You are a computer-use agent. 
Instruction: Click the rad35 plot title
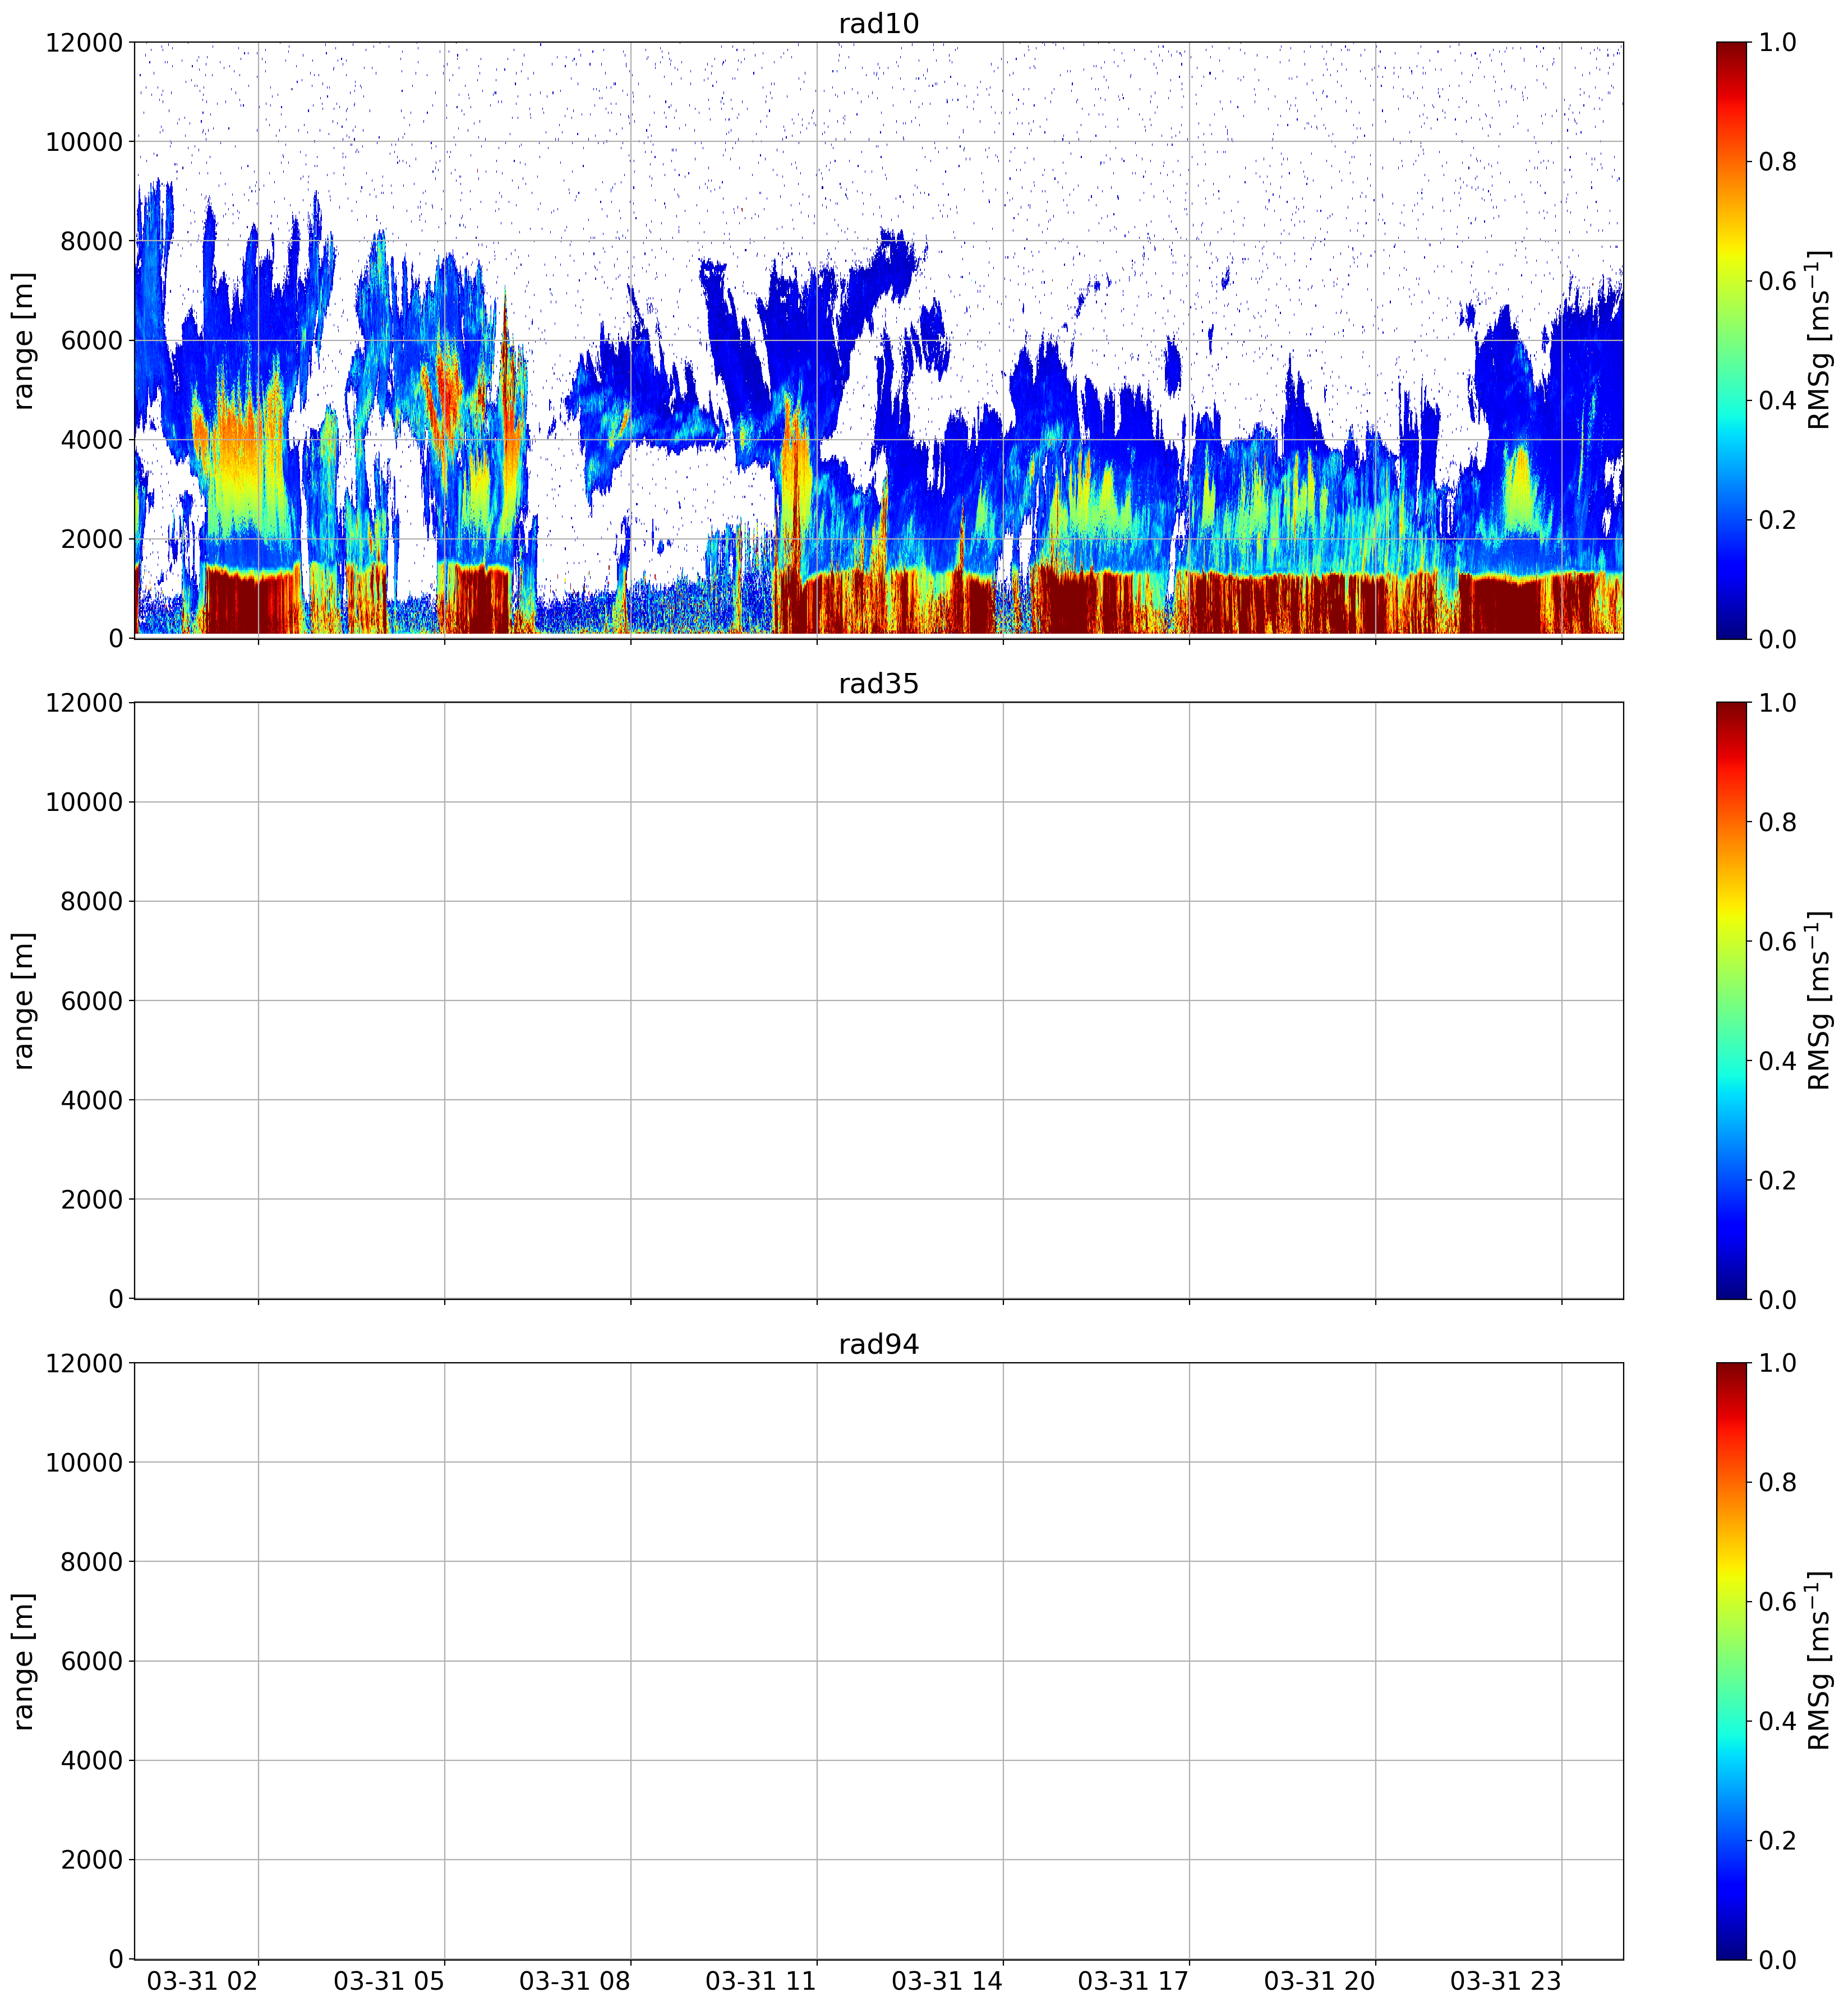pos(878,684)
